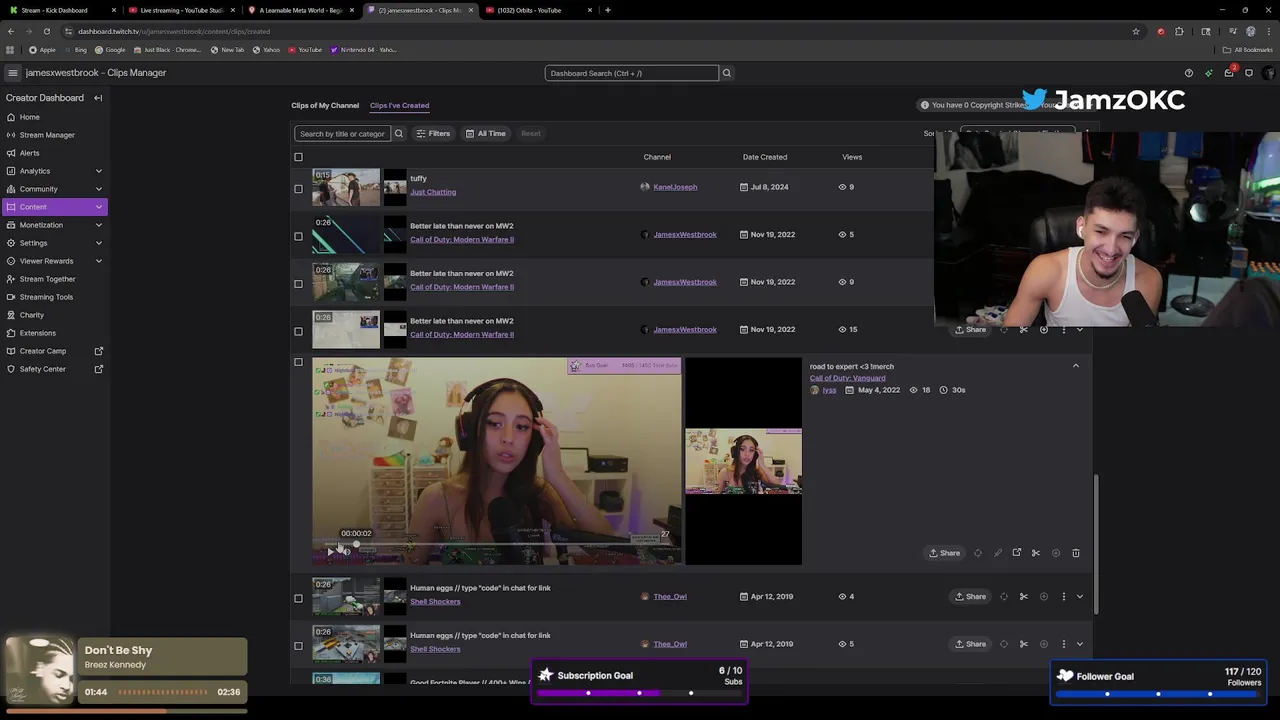Check the Human eggs clip with 5 views
This screenshot has height=720, width=1280.
[x=298, y=646]
